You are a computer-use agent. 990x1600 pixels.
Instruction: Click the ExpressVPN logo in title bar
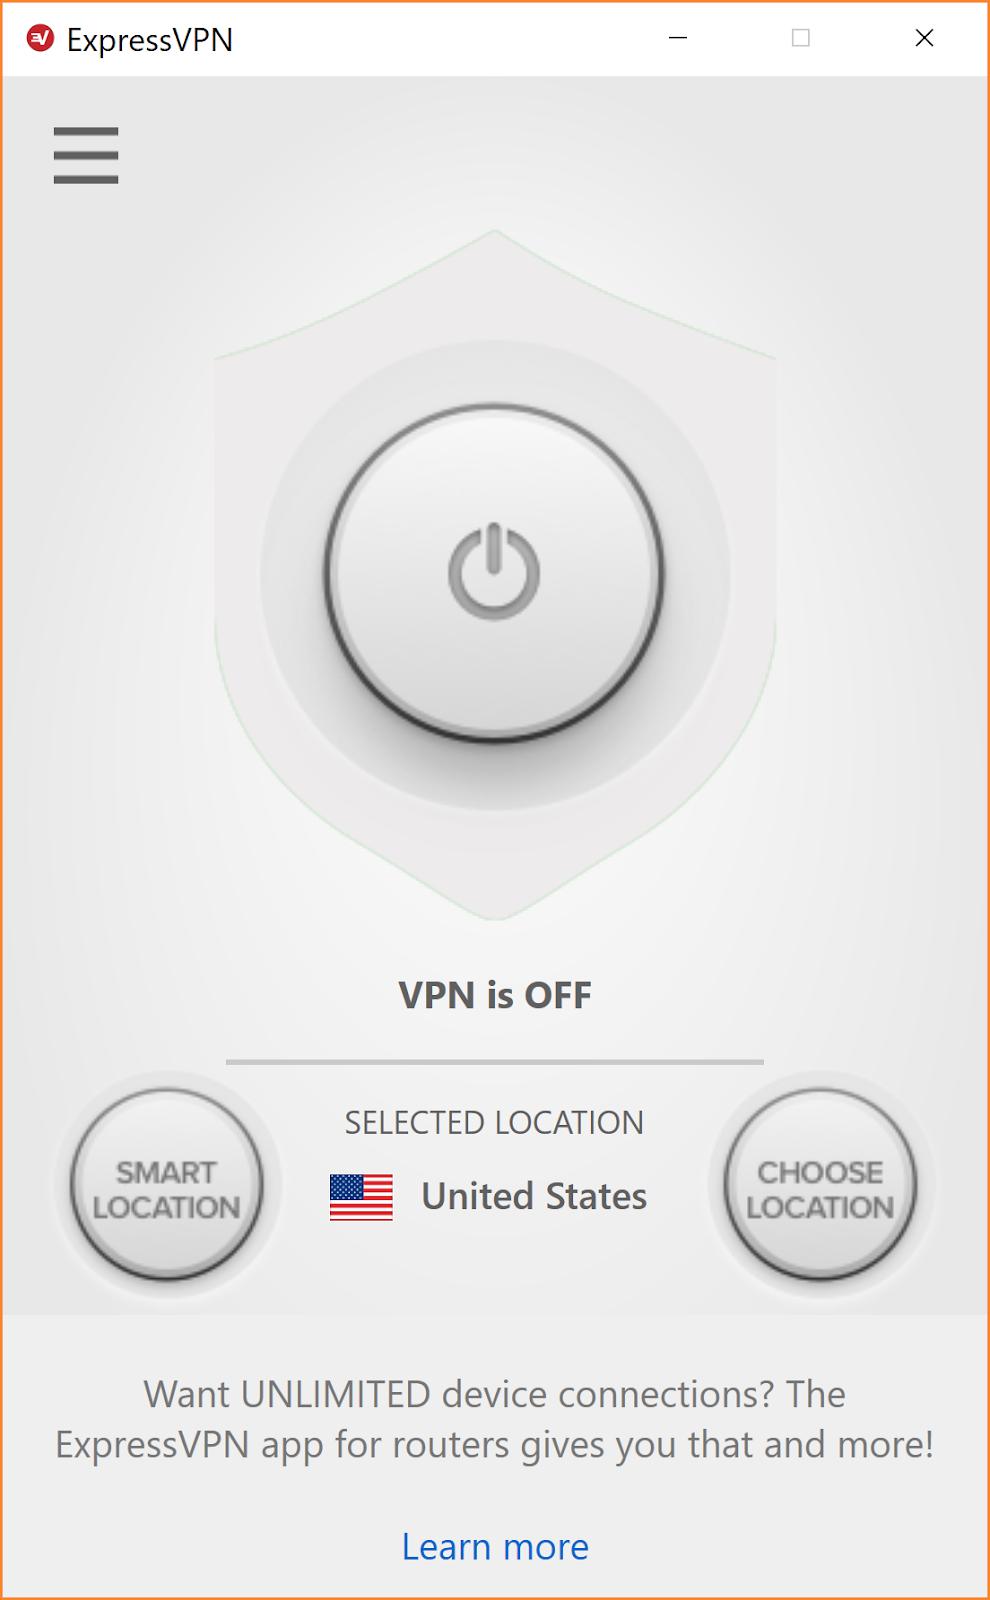[x=40, y=39]
